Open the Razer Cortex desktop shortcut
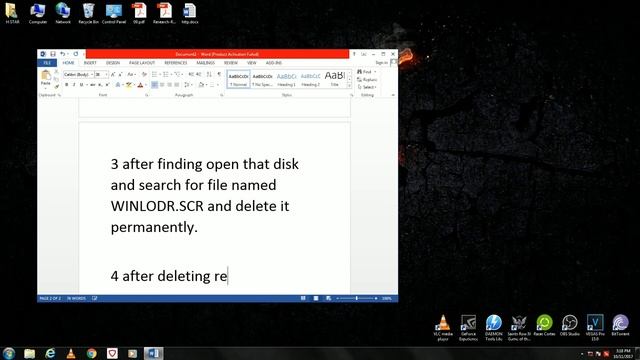 click(544, 326)
